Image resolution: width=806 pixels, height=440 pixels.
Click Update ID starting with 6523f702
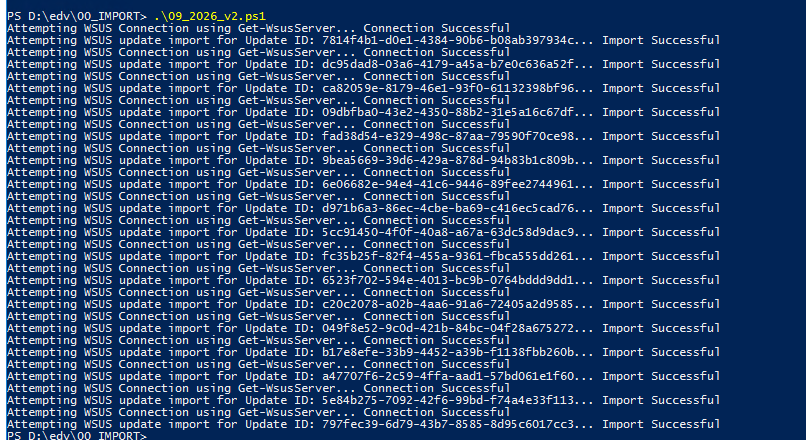(448, 280)
